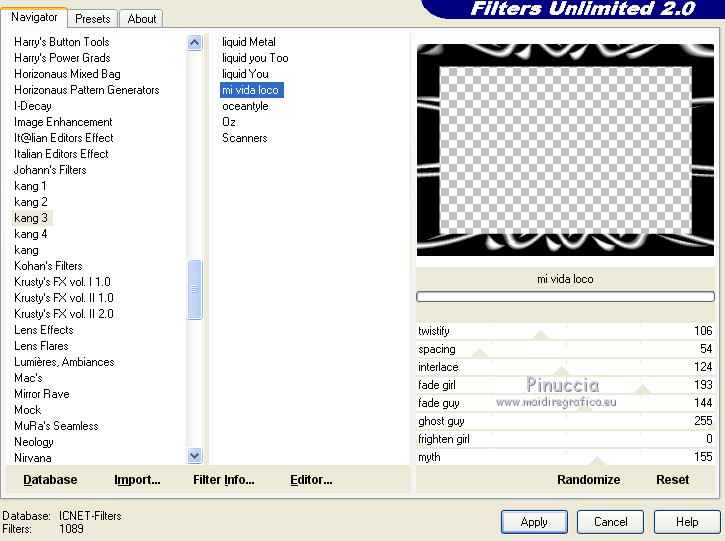Click the twistify slider
725x541 pixels.
[x=565, y=331]
